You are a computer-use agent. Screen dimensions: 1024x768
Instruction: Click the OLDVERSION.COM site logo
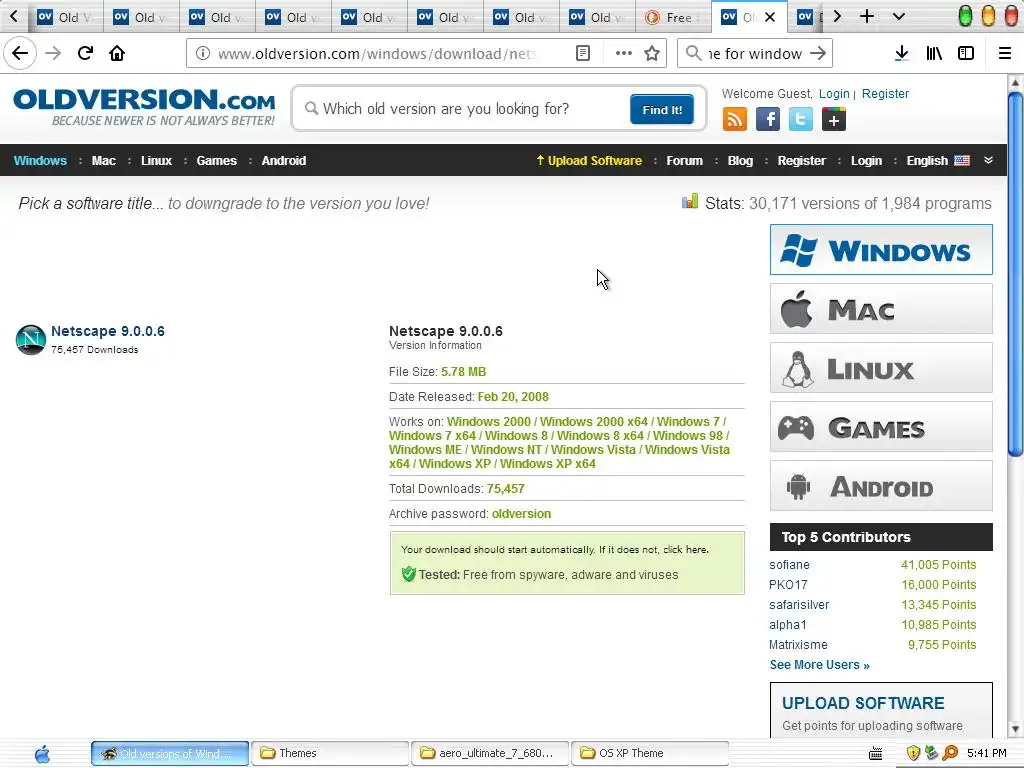(x=144, y=107)
